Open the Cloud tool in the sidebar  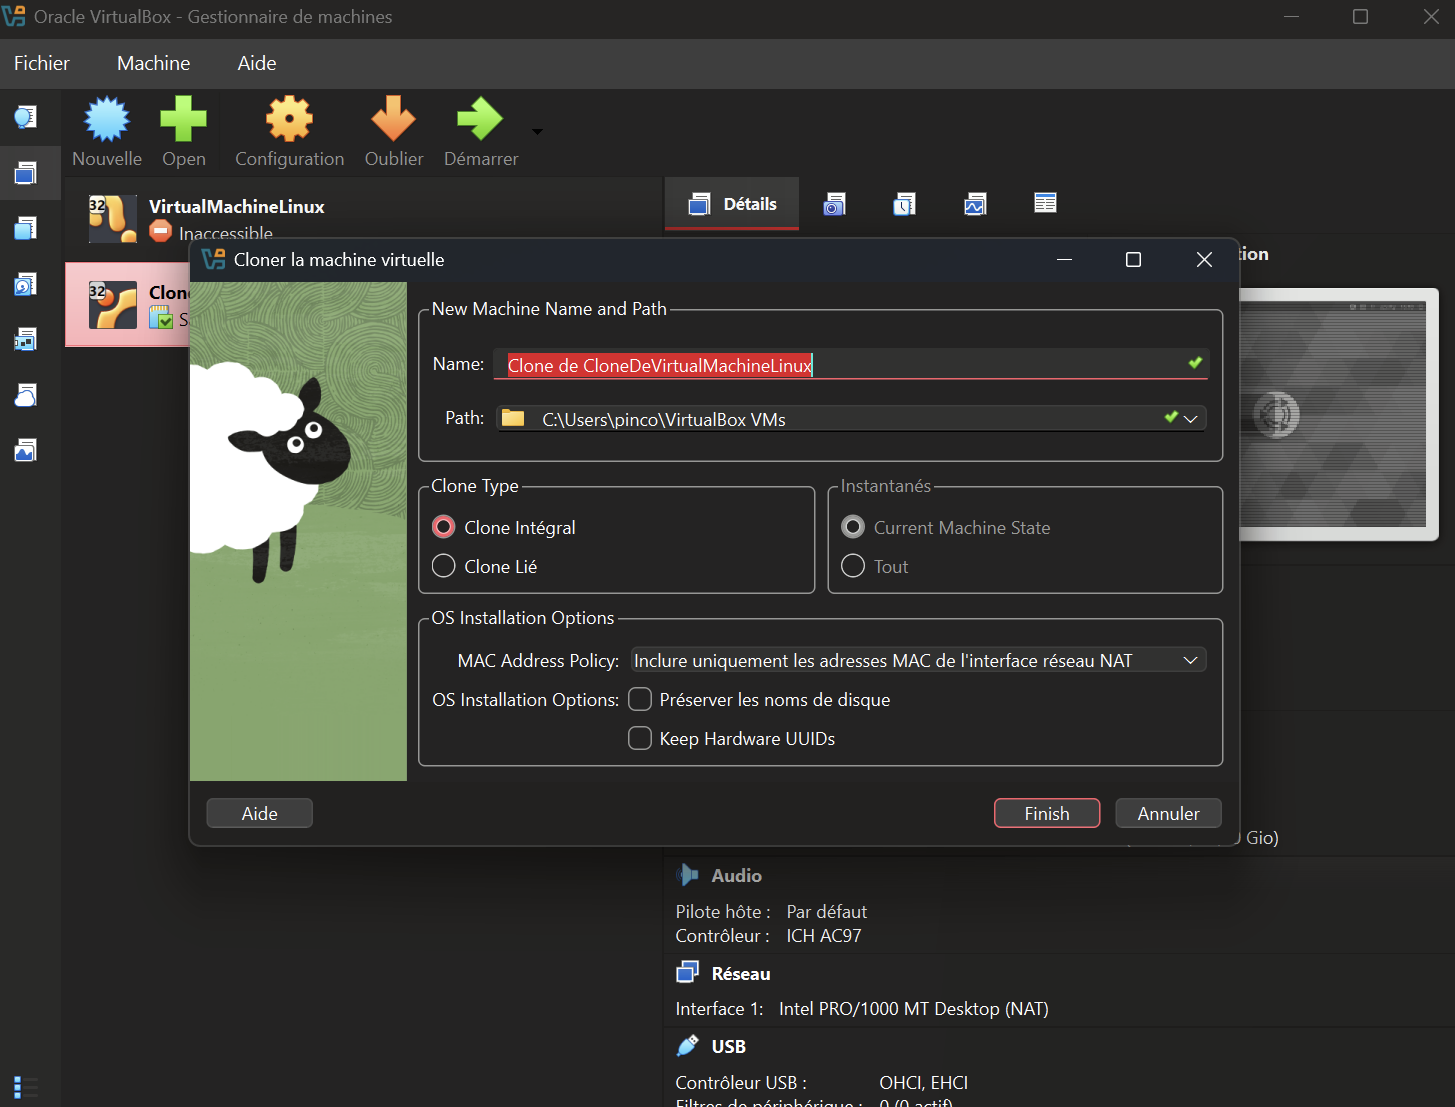point(25,396)
